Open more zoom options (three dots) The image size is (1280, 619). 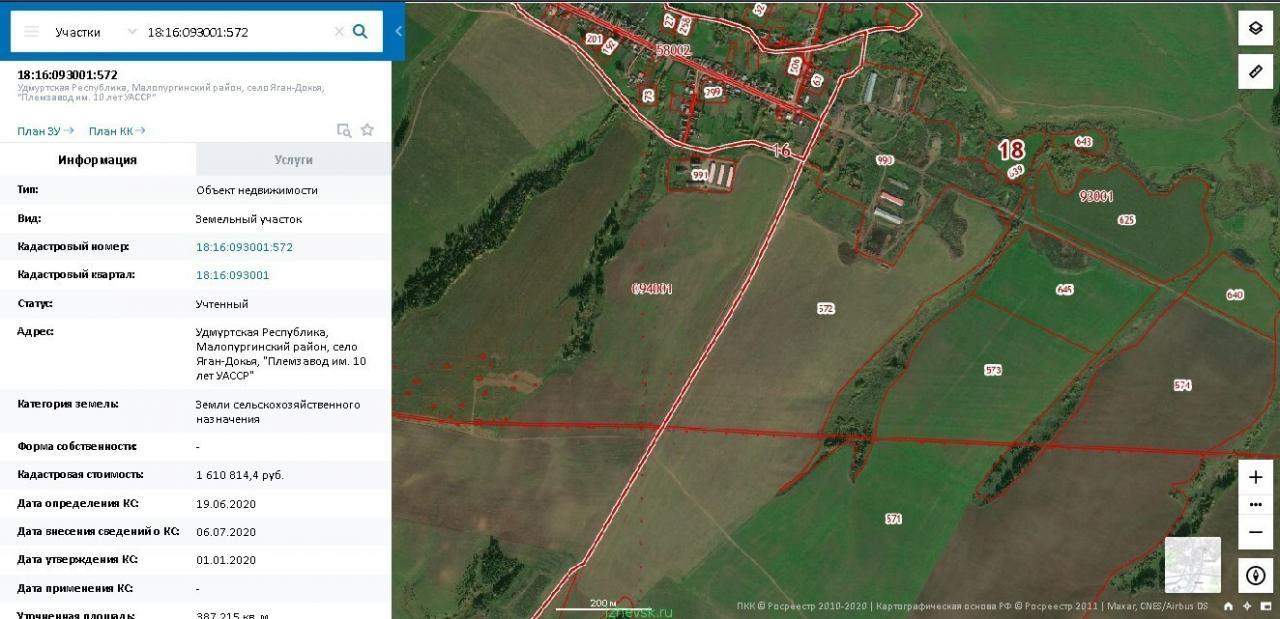pos(1256,505)
